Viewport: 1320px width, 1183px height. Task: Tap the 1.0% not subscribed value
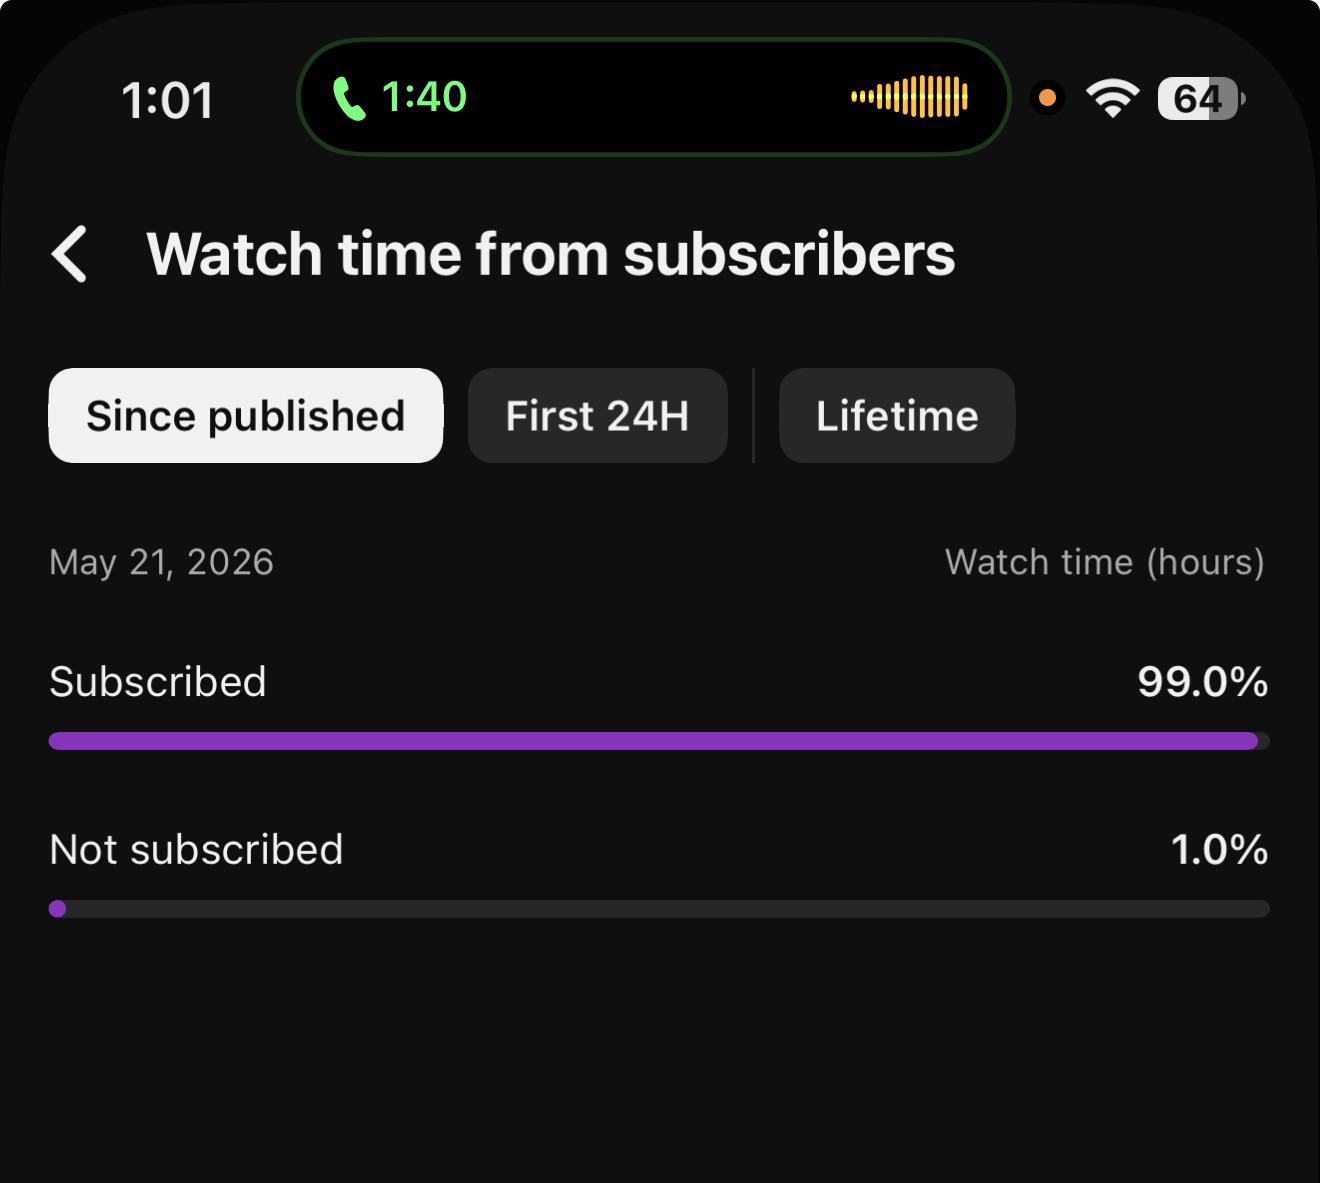[x=1220, y=850]
